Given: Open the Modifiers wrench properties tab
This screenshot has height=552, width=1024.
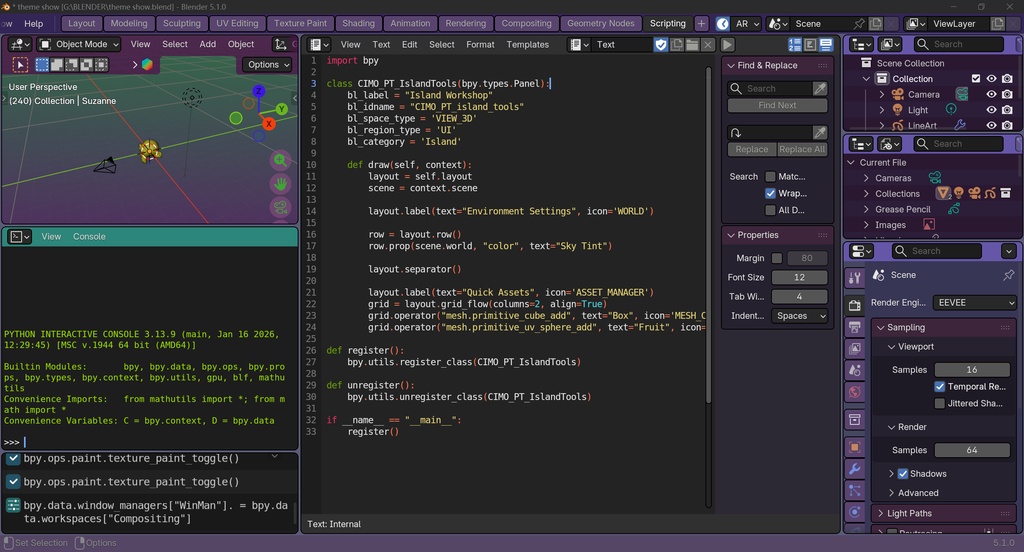Looking at the screenshot, I should pos(855,468).
